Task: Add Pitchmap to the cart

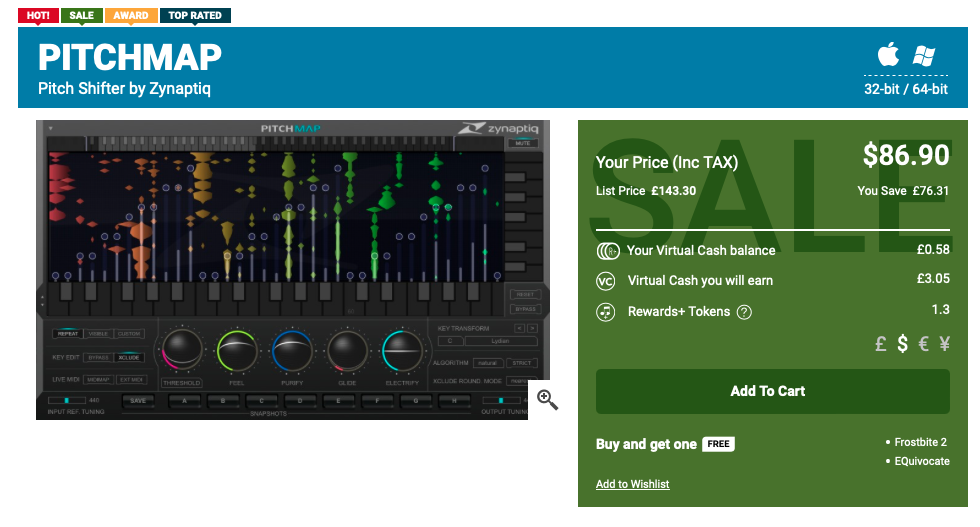Action: 772,391
